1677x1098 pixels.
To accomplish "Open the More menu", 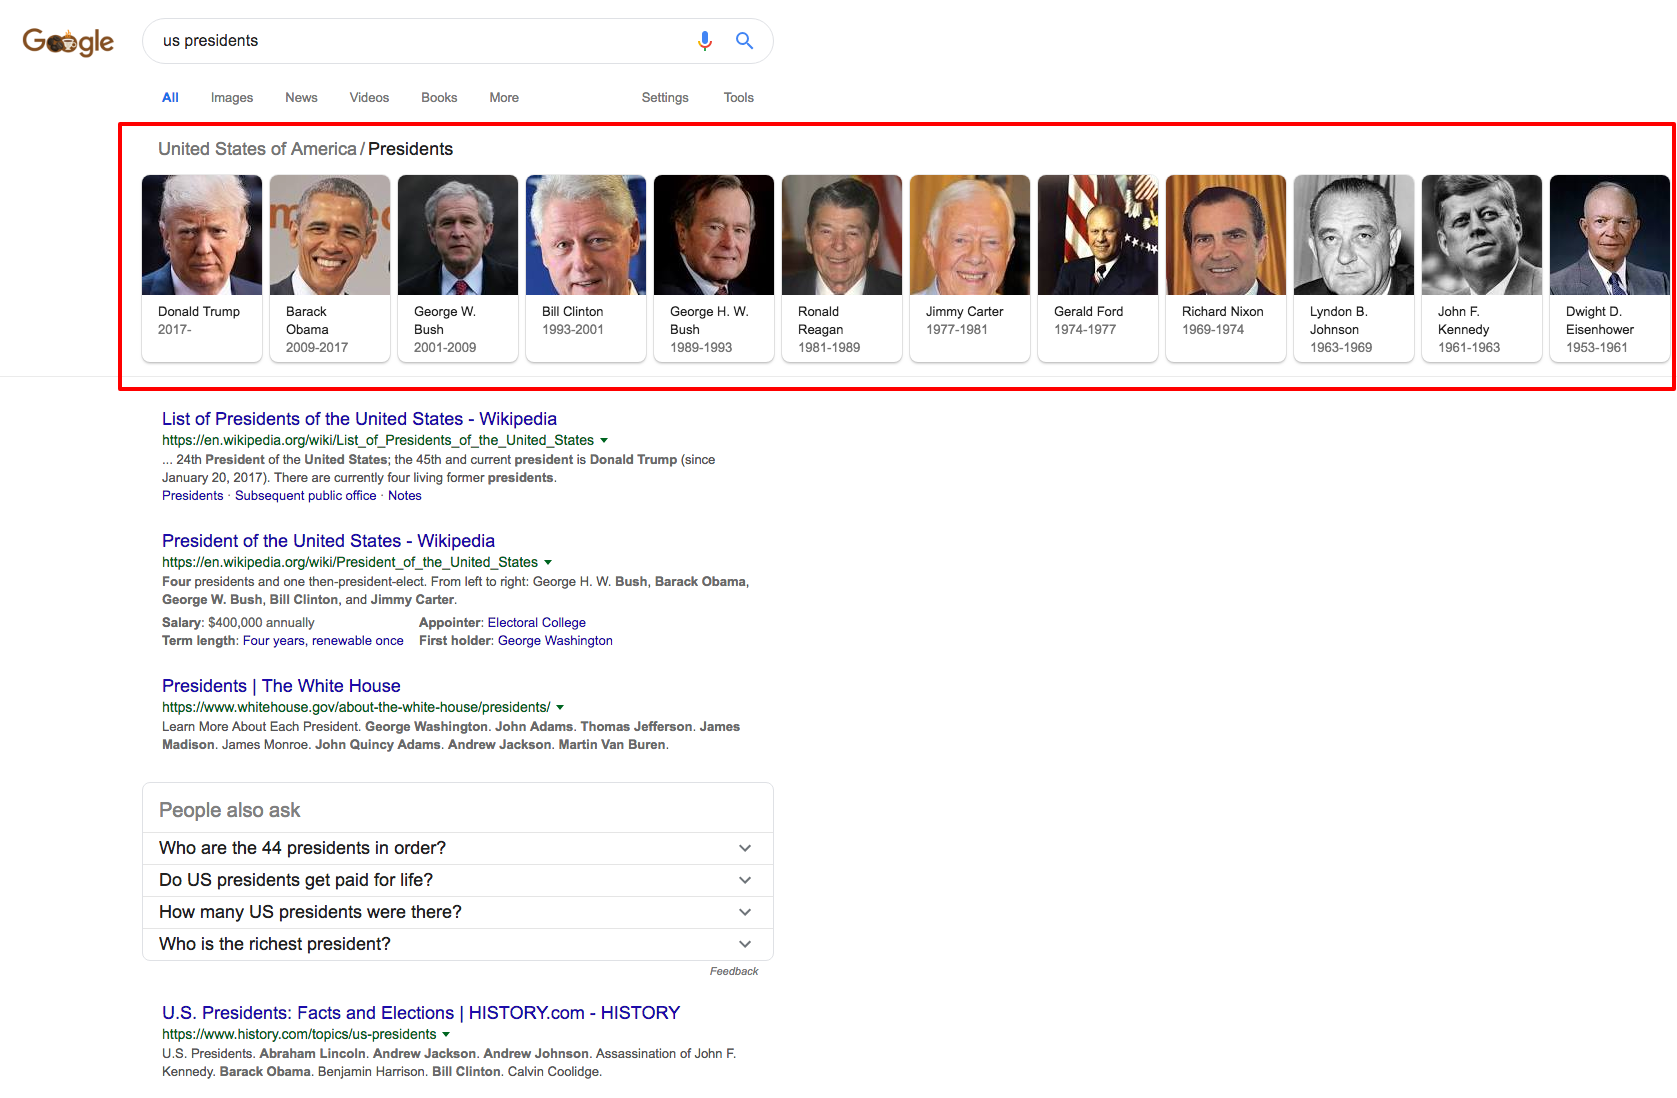I will [x=504, y=98].
